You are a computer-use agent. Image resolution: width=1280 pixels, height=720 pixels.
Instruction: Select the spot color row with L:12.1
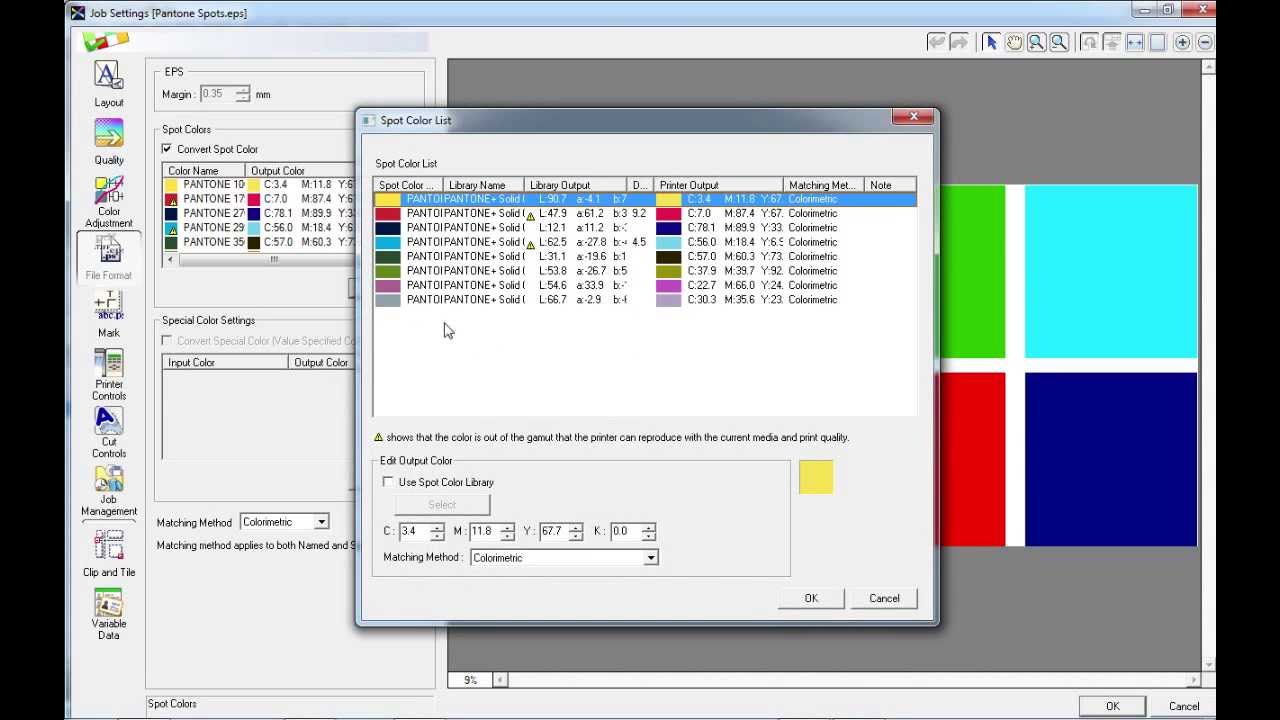coord(645,228)
